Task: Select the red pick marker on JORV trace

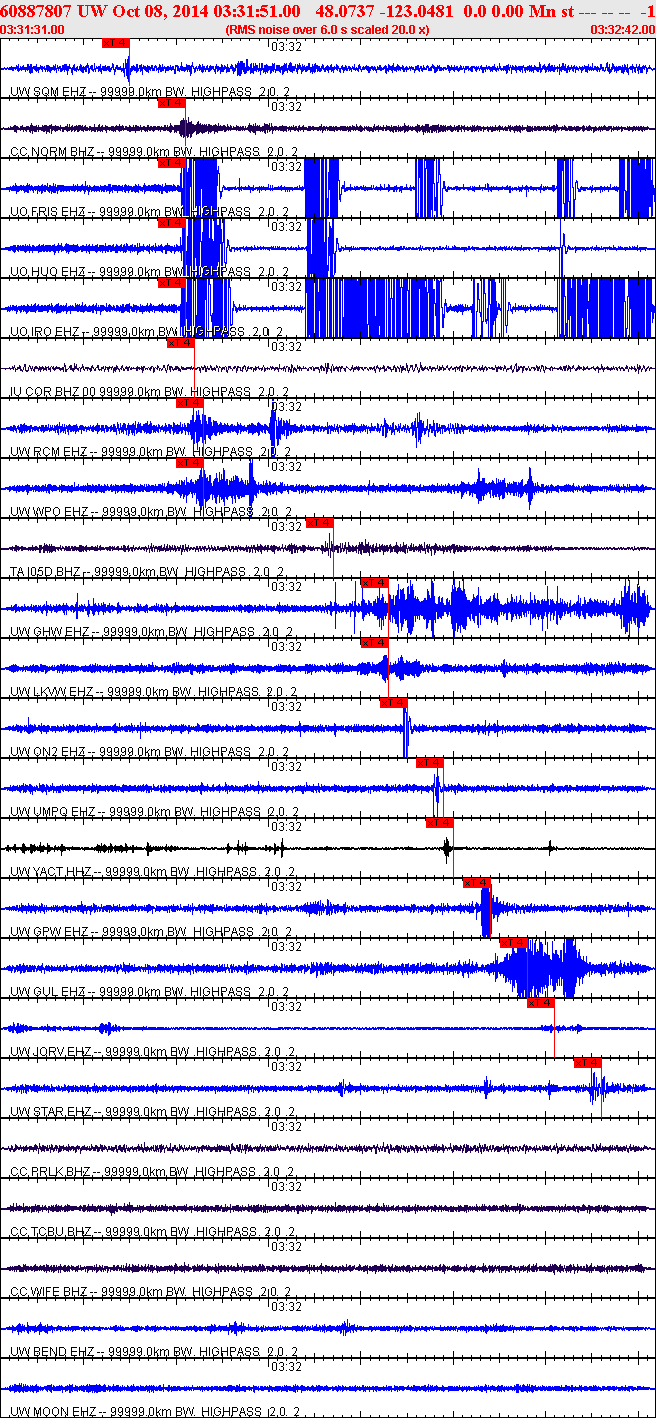Action: point(541,1002)
